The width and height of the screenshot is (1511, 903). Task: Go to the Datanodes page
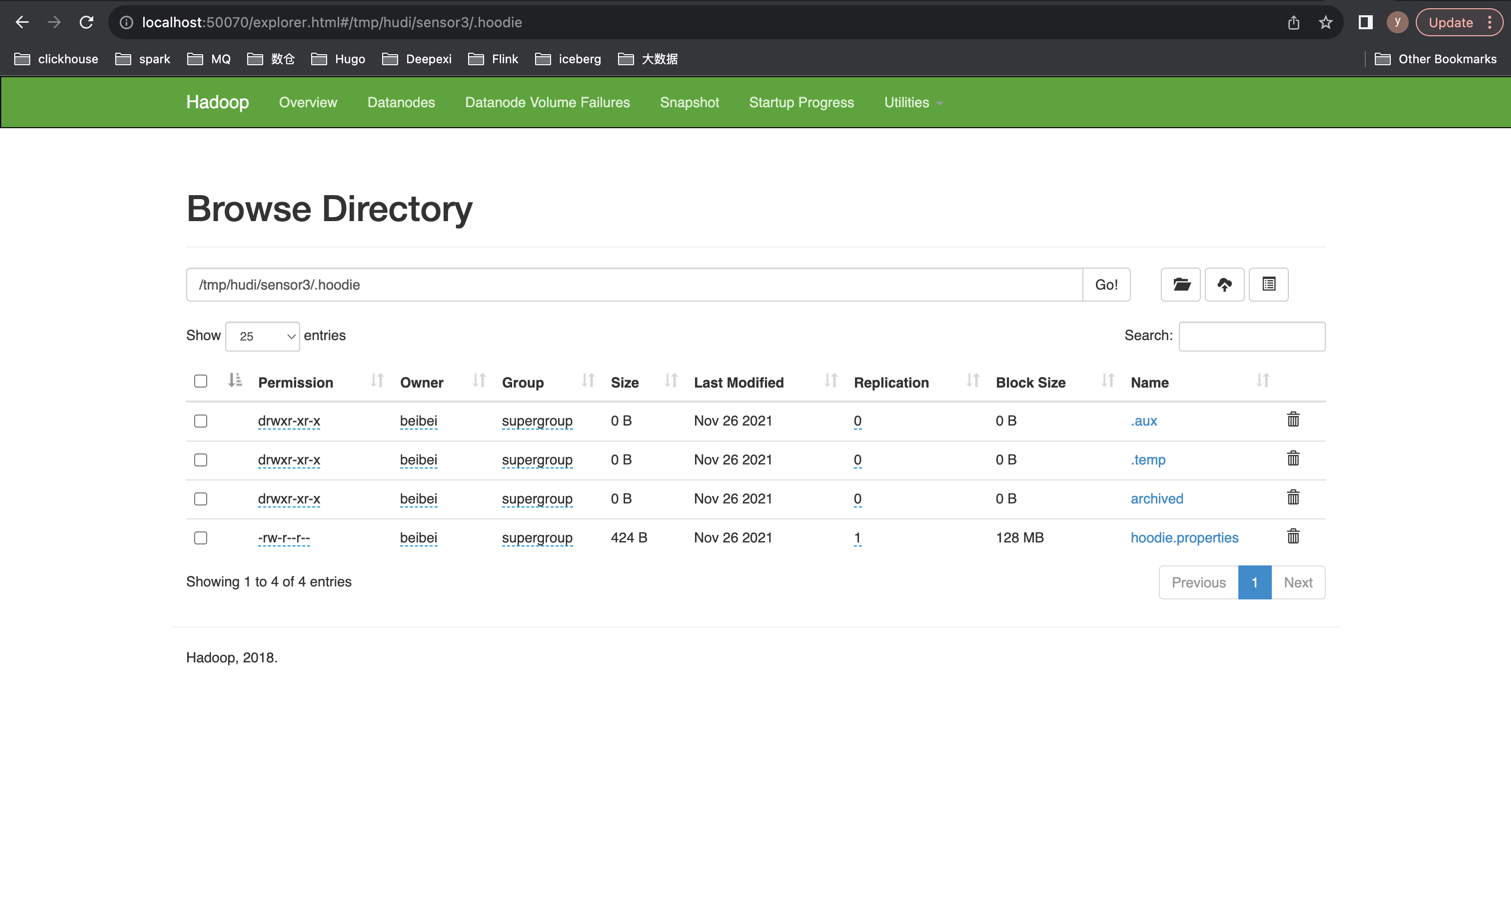[401, 102]
